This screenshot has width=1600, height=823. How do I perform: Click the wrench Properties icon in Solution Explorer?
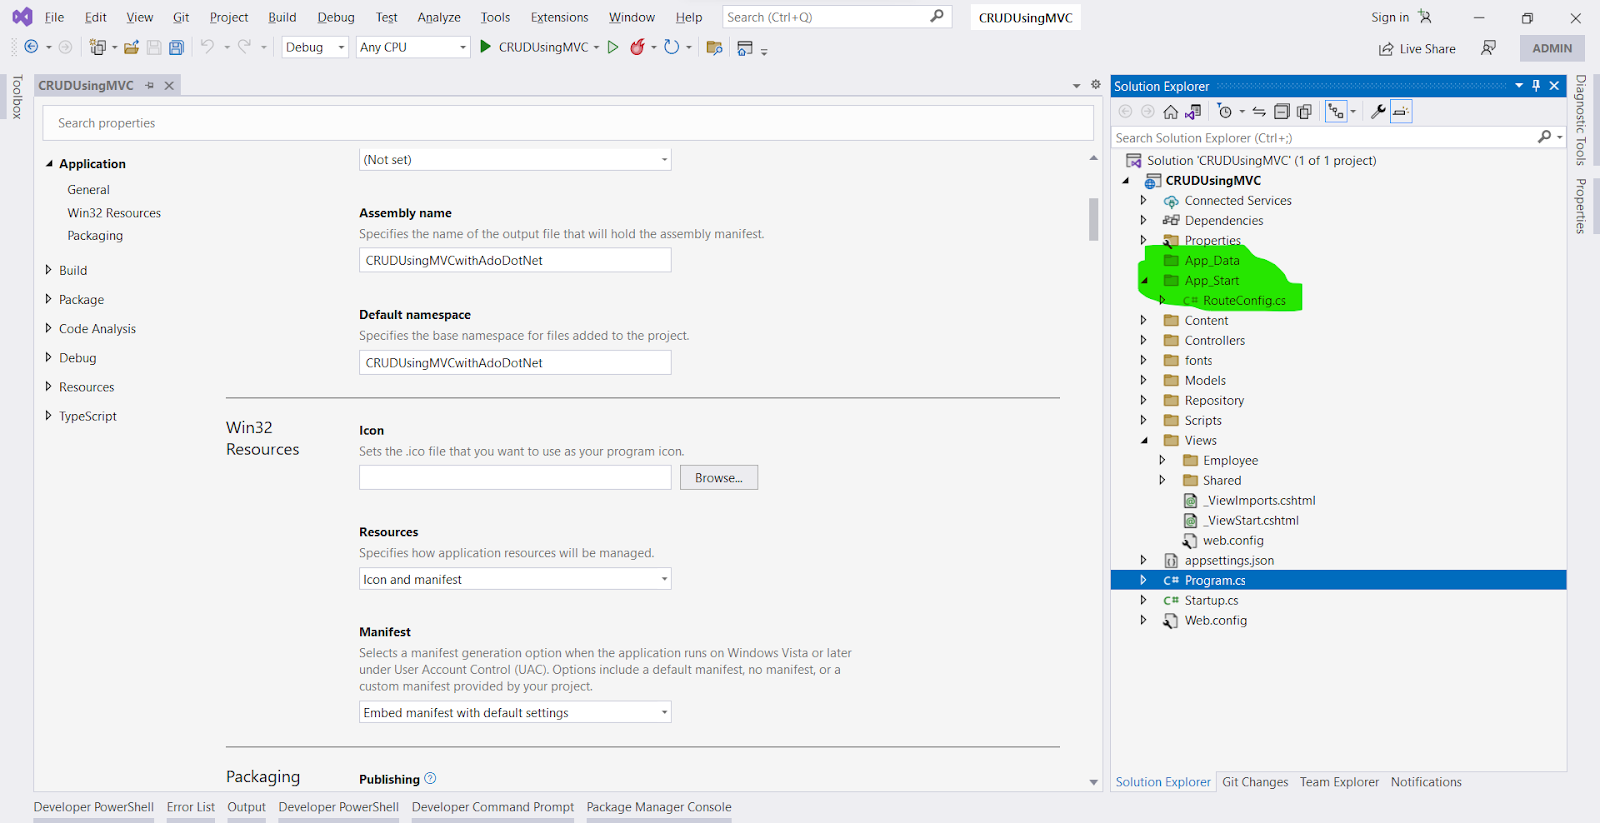pos(1378,112)
